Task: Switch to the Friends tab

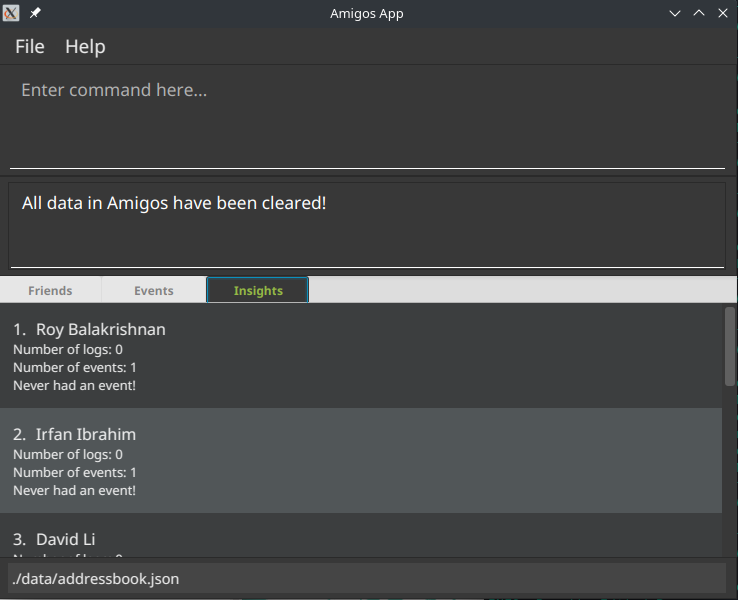Action: click(x=50, y=290)
